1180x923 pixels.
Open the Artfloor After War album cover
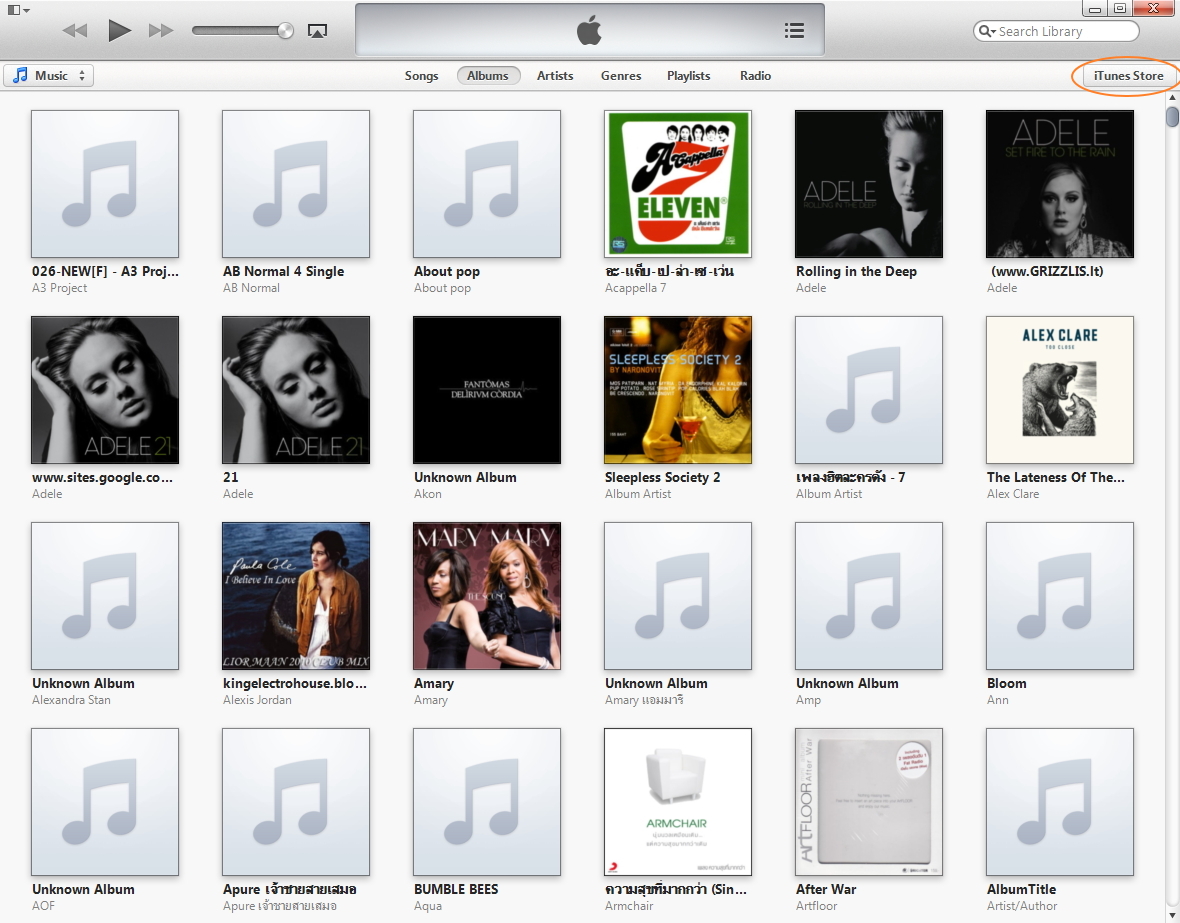coord(869,802)
